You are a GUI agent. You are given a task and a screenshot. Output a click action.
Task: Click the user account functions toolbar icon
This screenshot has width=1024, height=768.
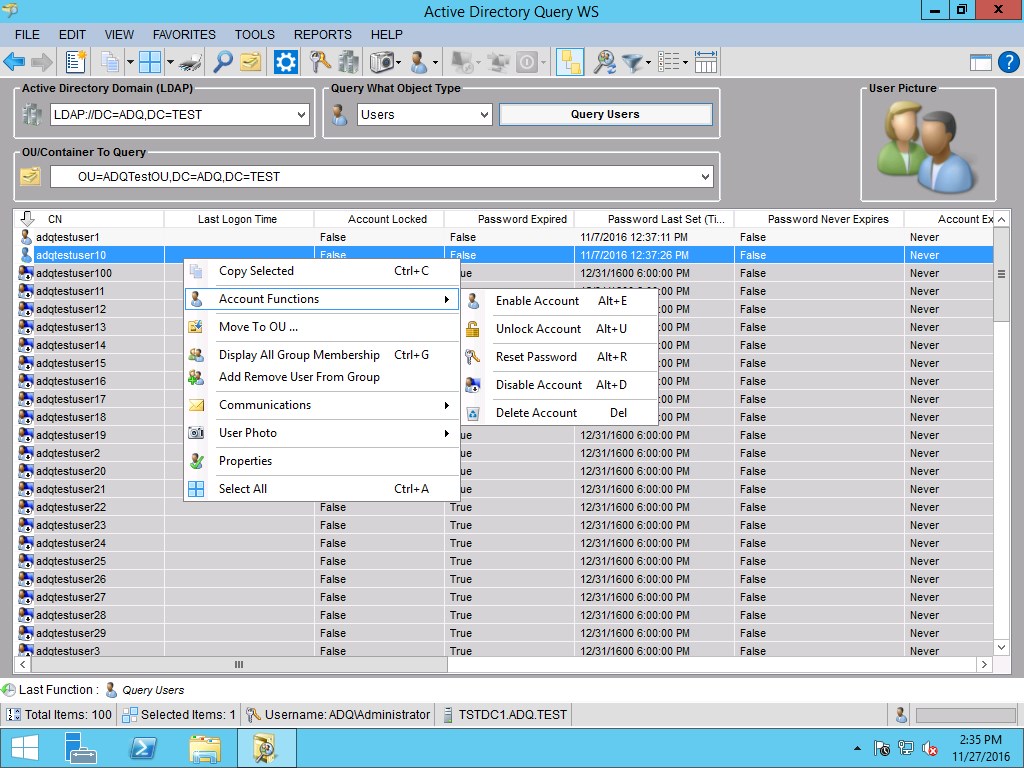pos(419,63)
